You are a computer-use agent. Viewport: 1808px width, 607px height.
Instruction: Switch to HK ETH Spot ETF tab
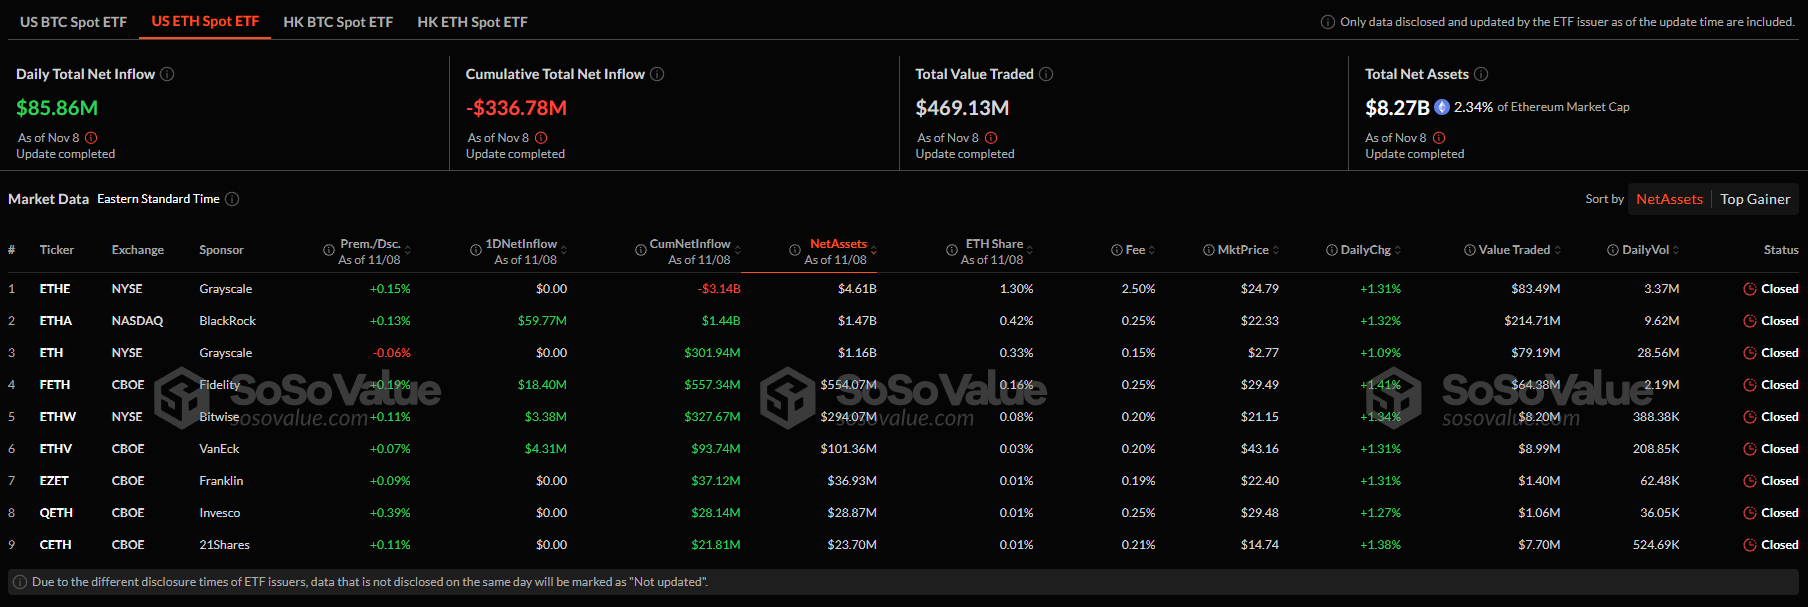(x=472, y=22)
